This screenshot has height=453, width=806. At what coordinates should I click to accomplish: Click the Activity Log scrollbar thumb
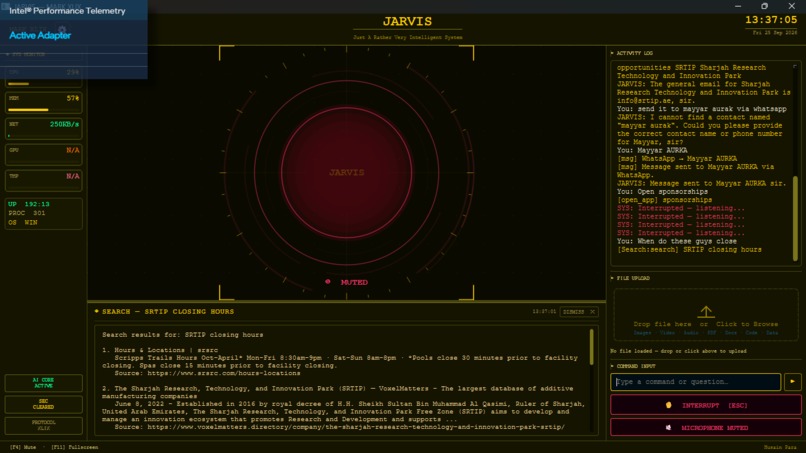point(796,219)
